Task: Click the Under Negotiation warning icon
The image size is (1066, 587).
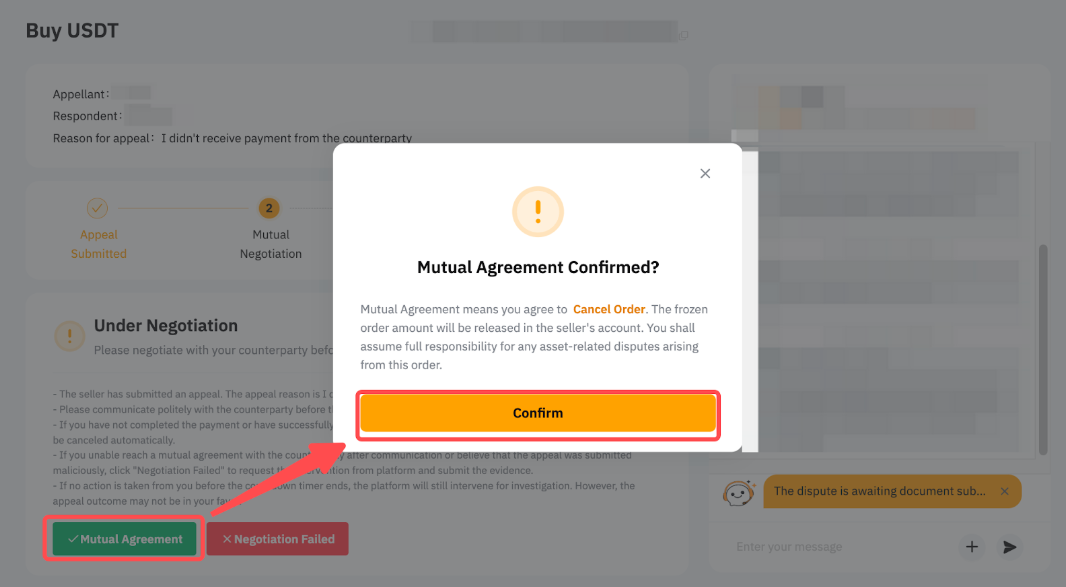Action: coord(69,336)
